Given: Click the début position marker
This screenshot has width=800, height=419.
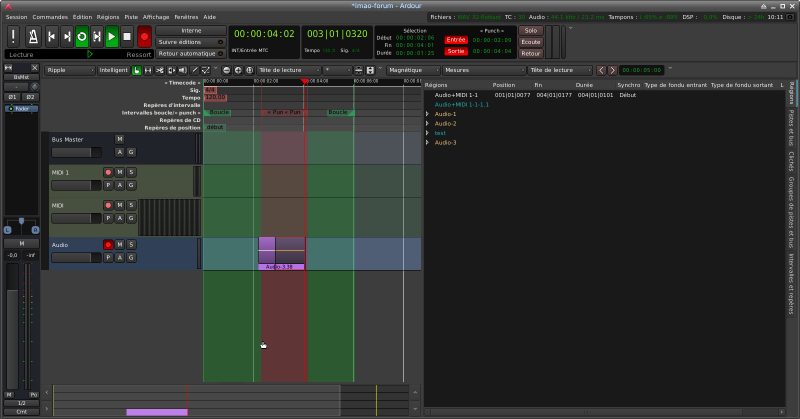Looking at the screenshot, I should point(214,127).
